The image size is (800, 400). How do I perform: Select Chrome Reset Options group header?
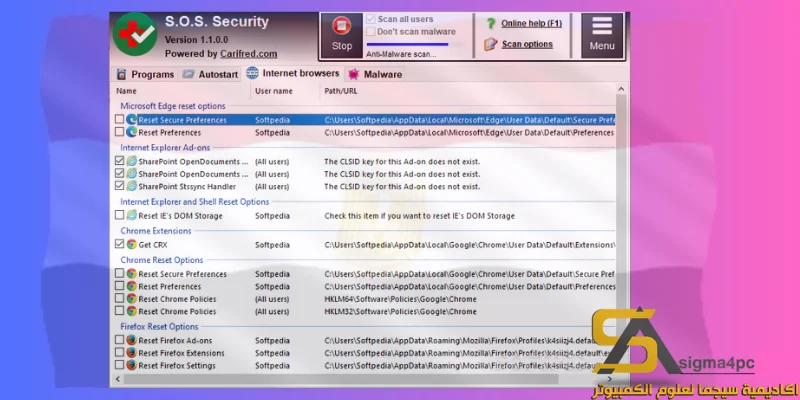pyautogui.click(x=162, y=260)
